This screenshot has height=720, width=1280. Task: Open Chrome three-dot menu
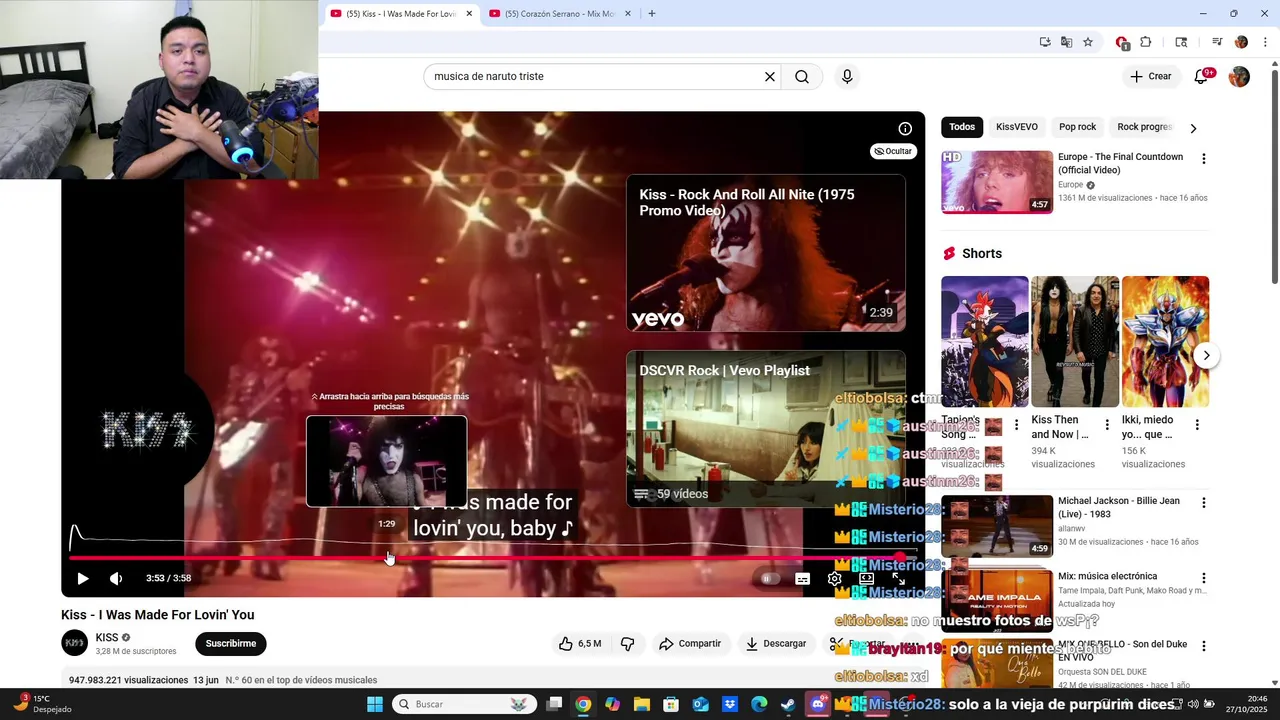tap(1265, 42)
